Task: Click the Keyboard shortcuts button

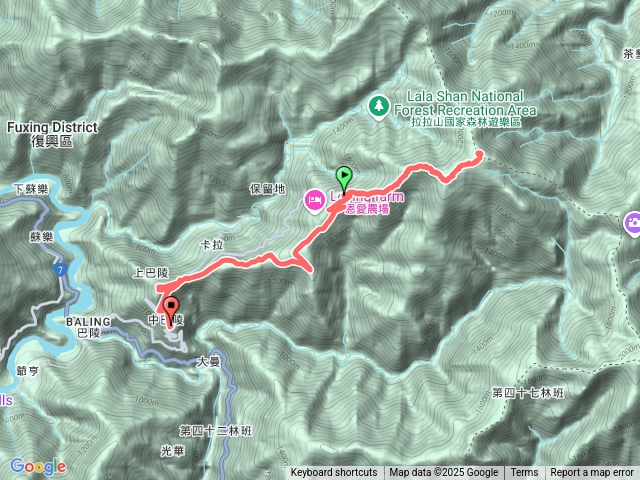Action: (x=334, y=473)
